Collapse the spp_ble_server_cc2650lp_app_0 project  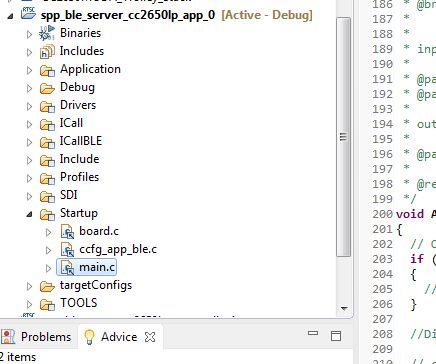pyautogui.click(x=10, y=16)
